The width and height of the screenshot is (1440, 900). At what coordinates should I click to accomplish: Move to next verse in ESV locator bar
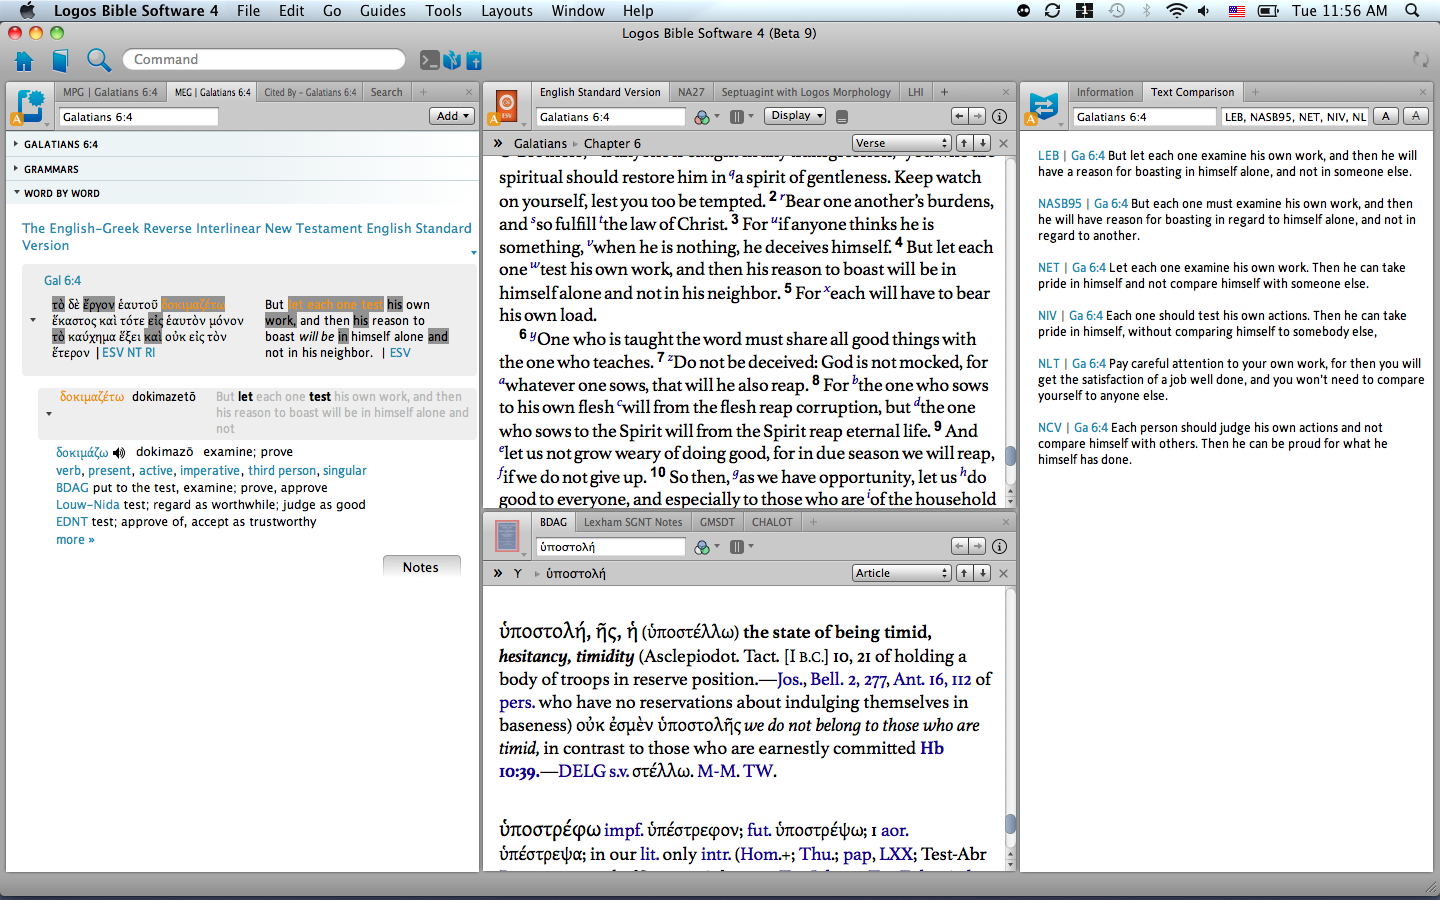[982, 143]
